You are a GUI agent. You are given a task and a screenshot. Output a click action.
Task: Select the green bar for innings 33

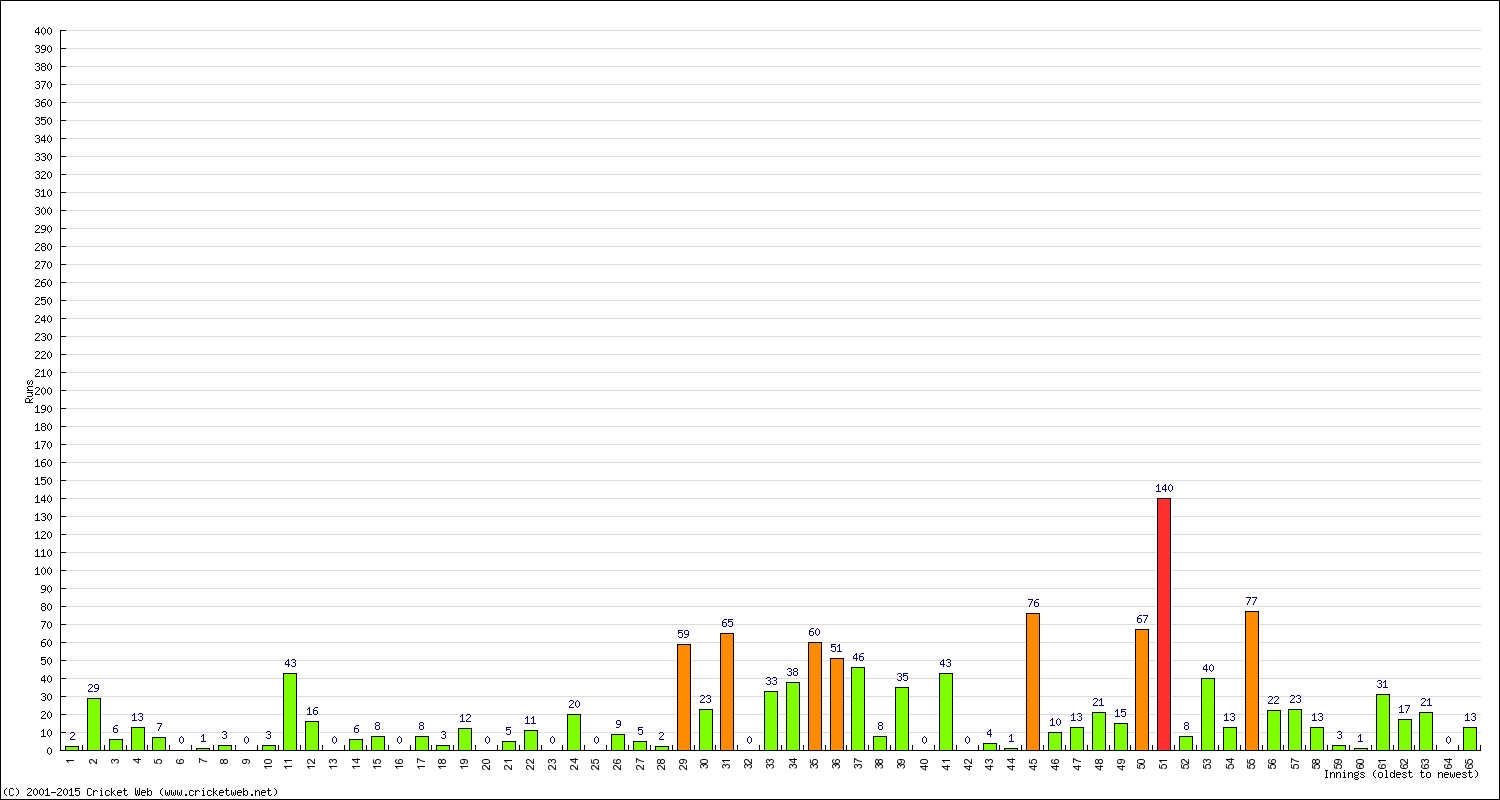tap(771, 721)
